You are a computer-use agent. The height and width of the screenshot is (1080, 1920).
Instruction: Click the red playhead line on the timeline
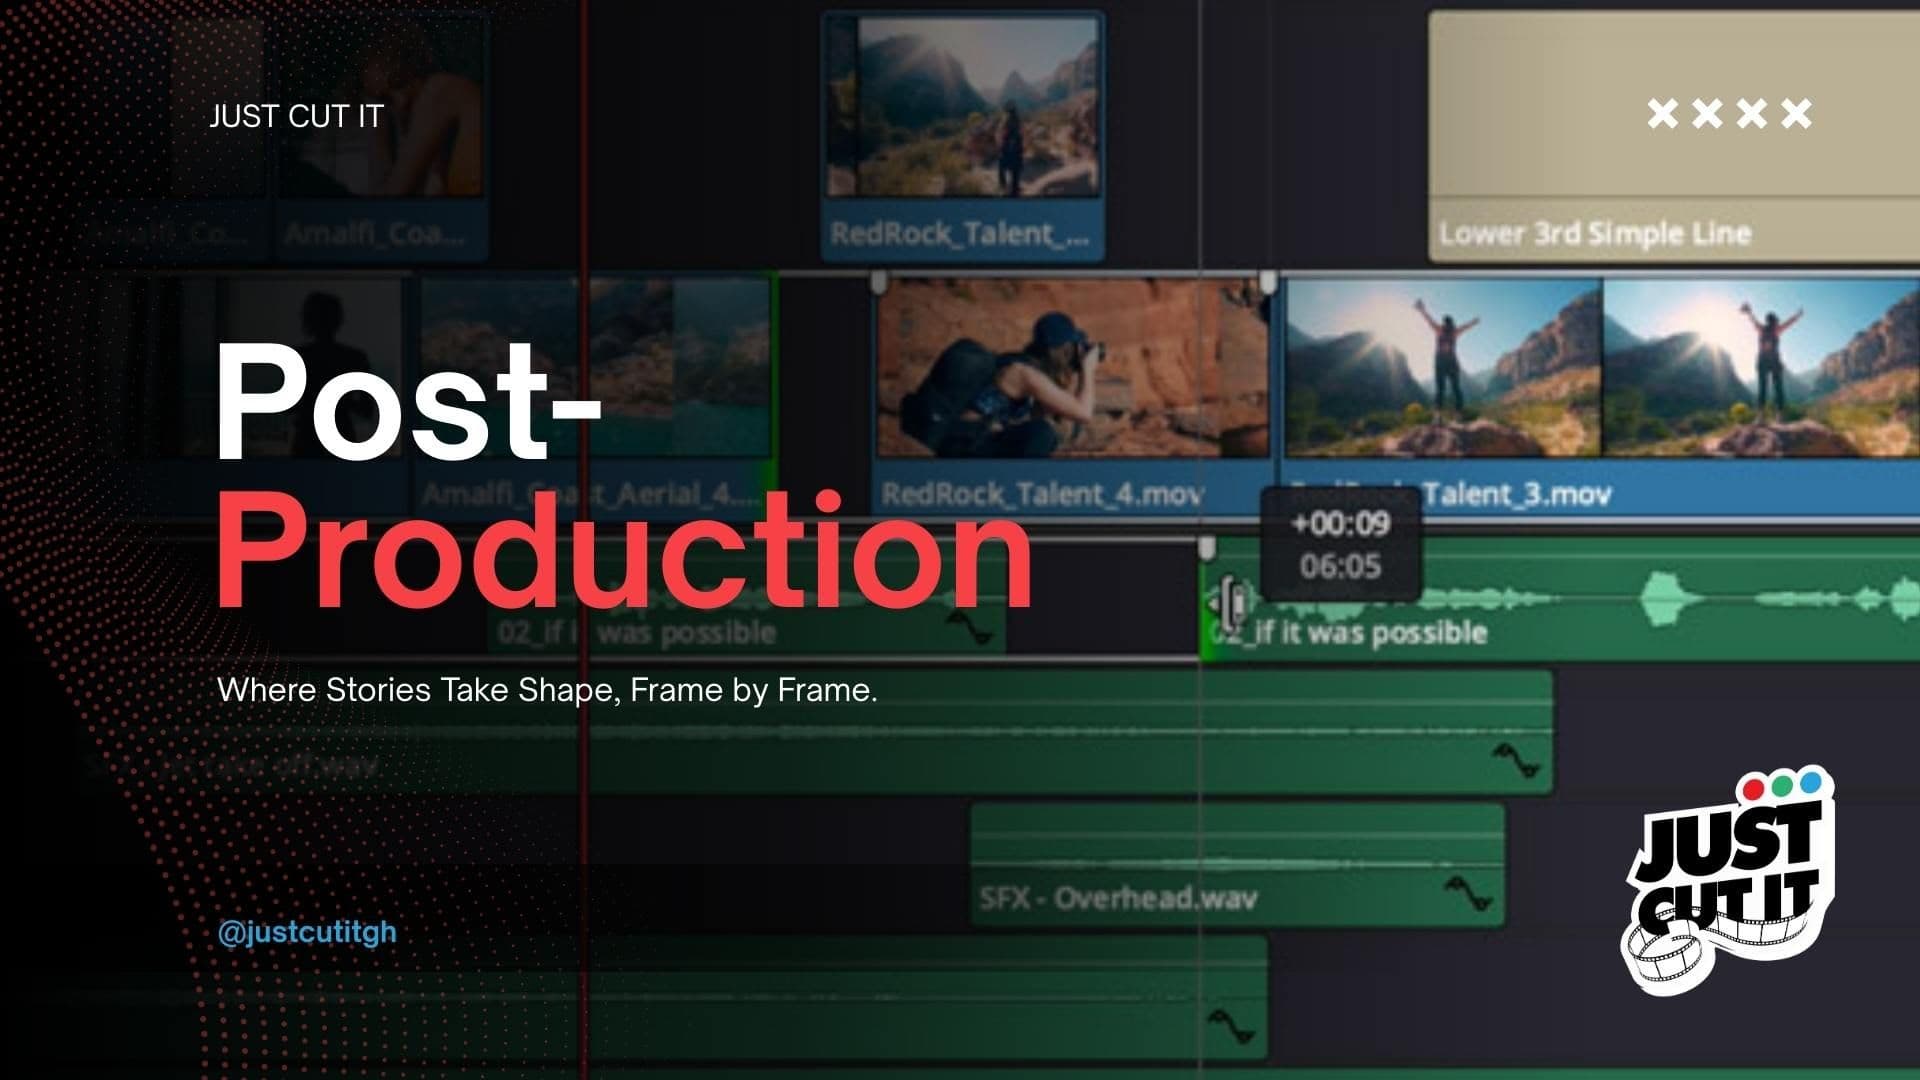coord(584,540)
